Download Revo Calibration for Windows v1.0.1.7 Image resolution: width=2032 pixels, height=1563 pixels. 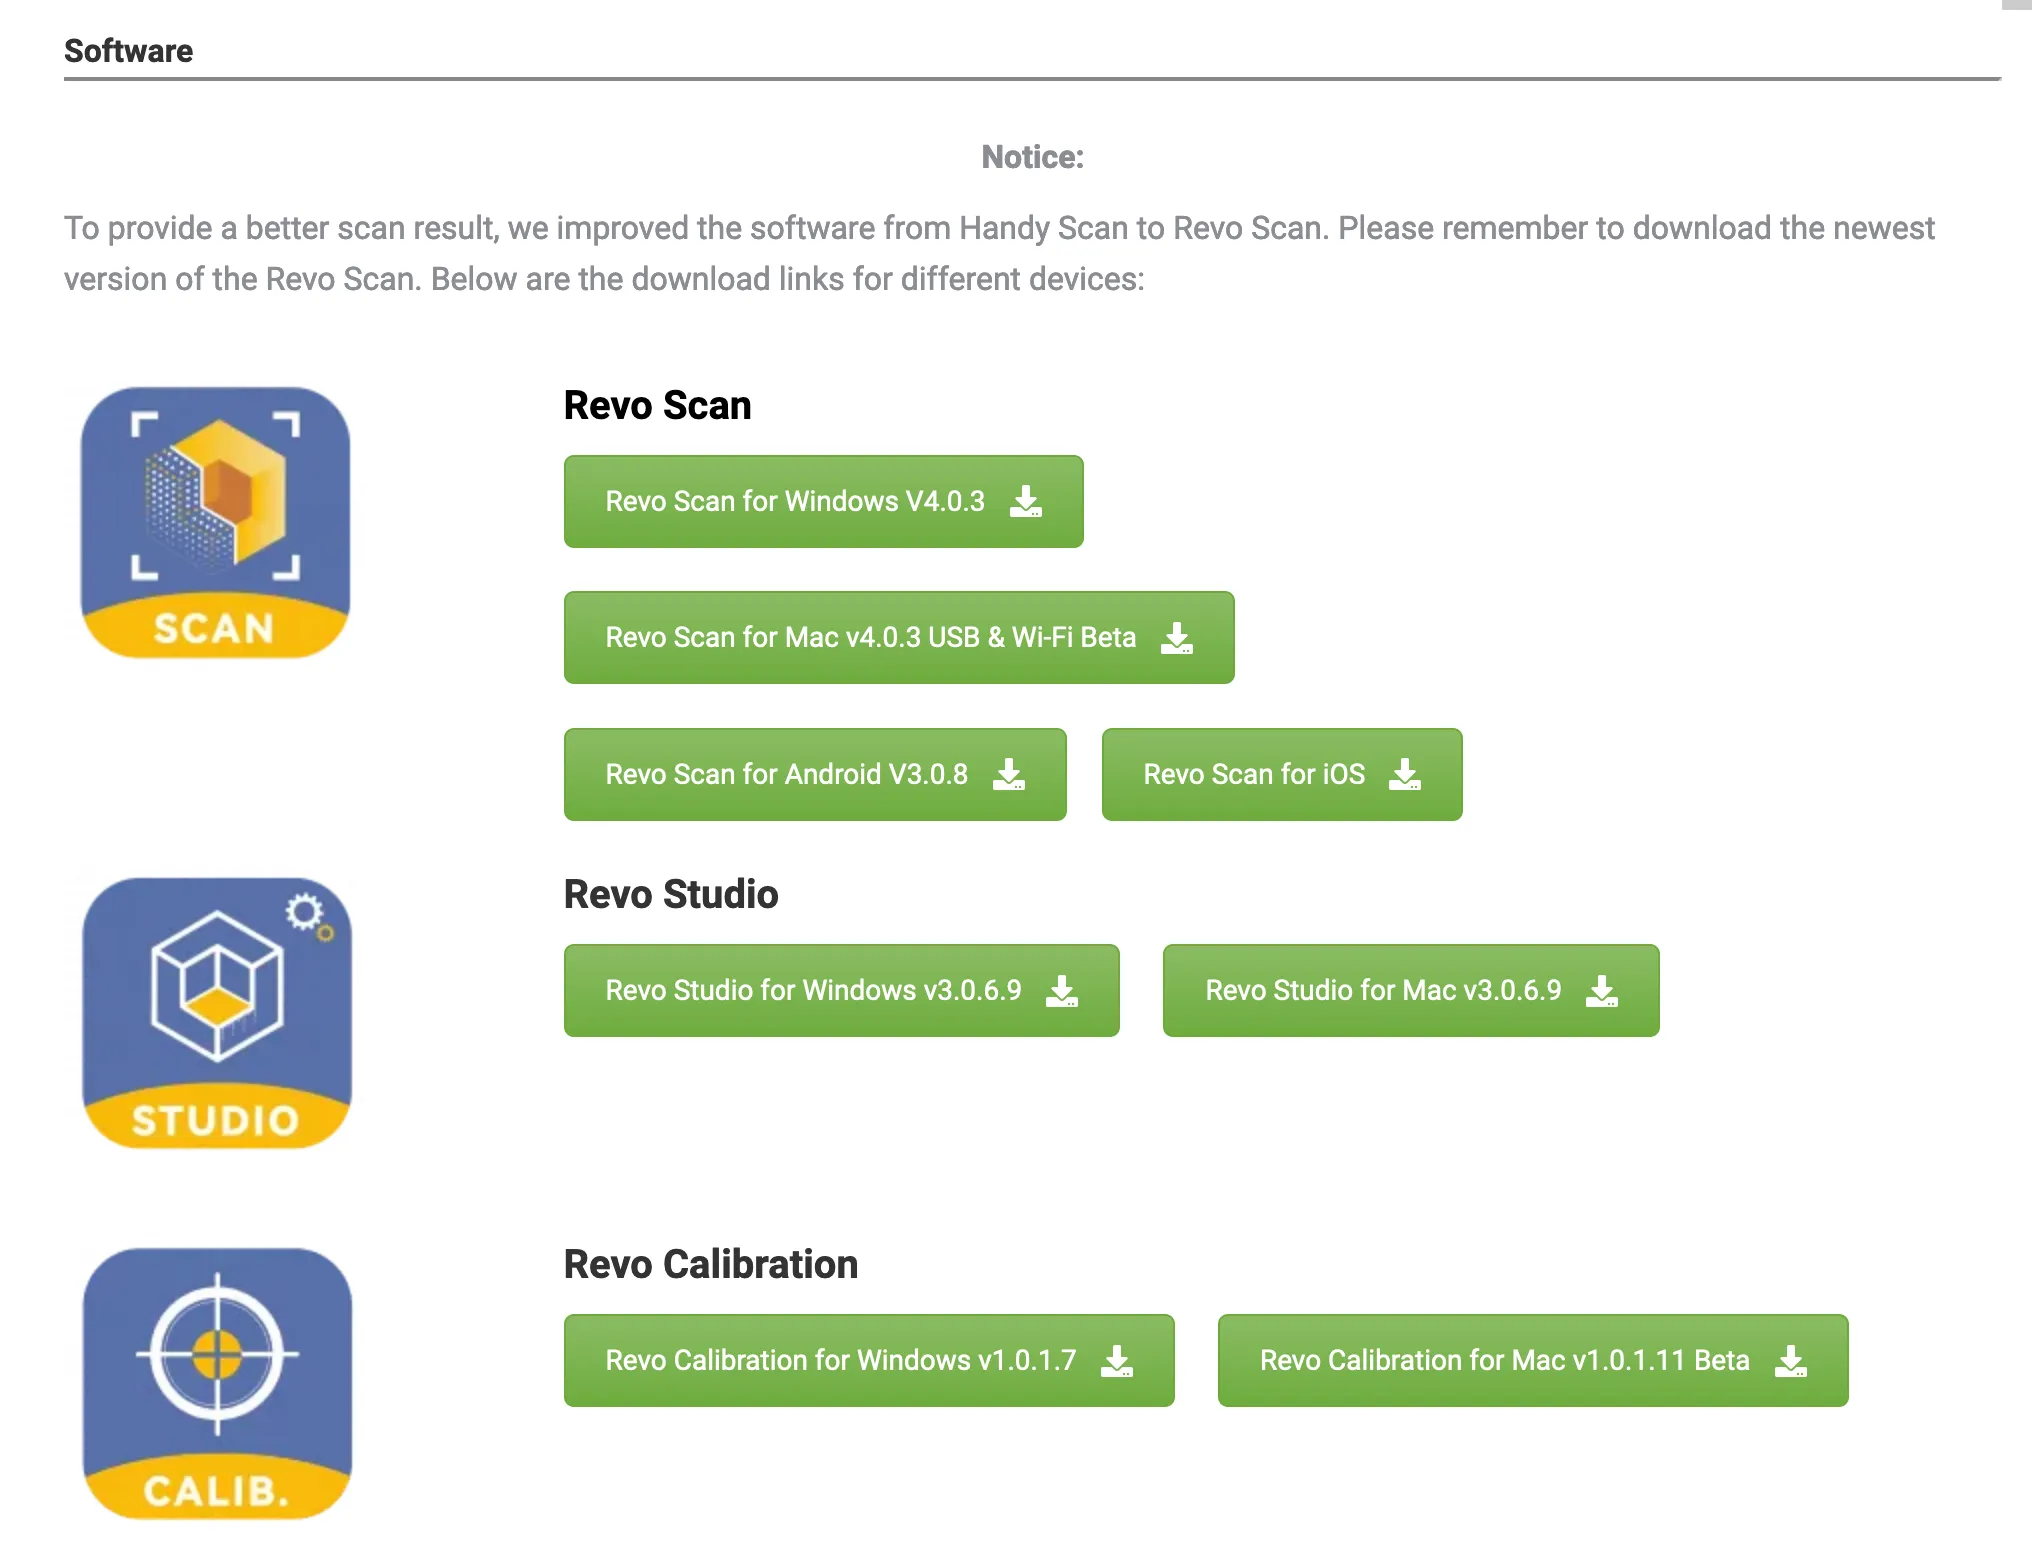click(869, 1360)
